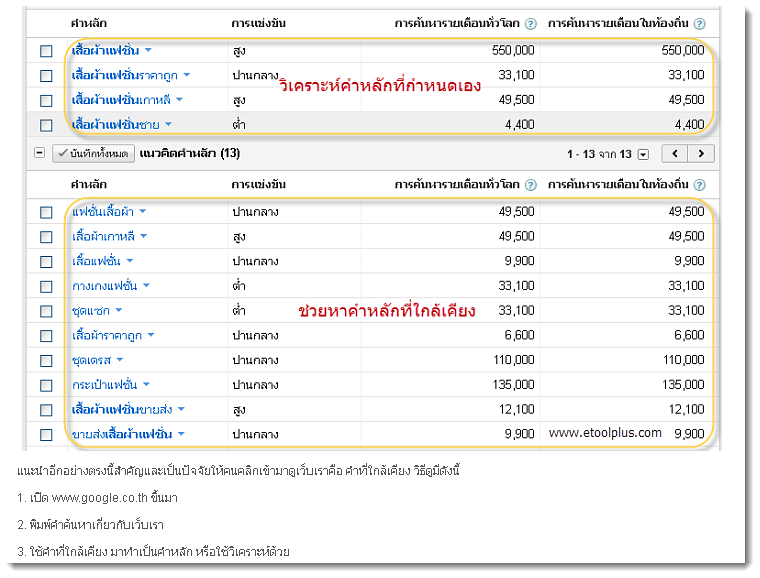Go to previous page of keyword ideas

[x=677, y=153]
